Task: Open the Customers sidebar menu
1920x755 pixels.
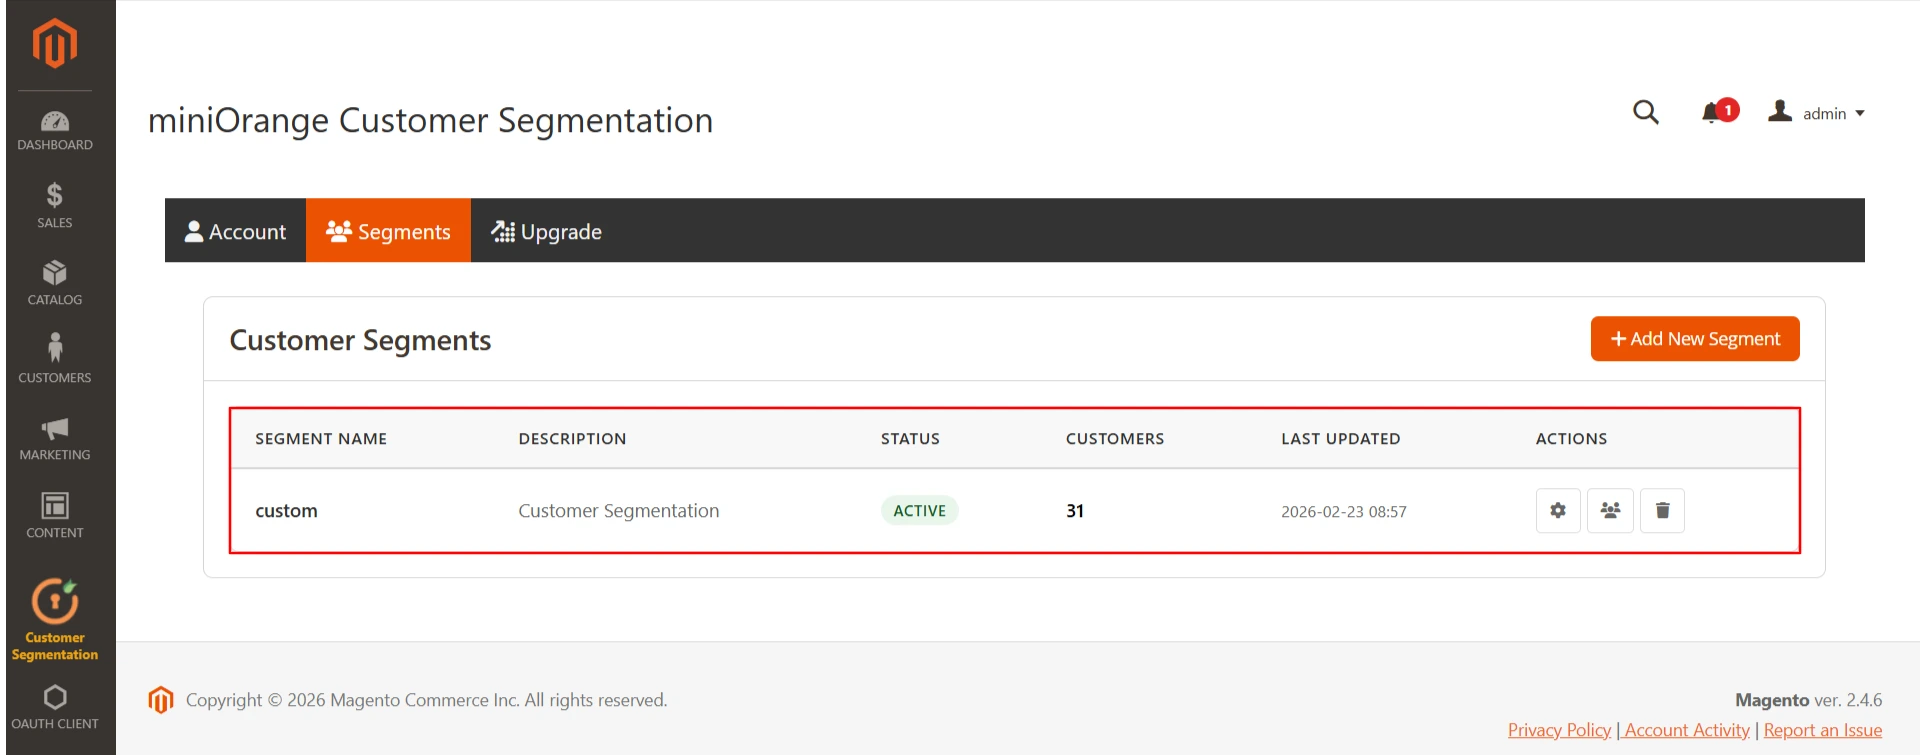Action: (x=55, y=360)
